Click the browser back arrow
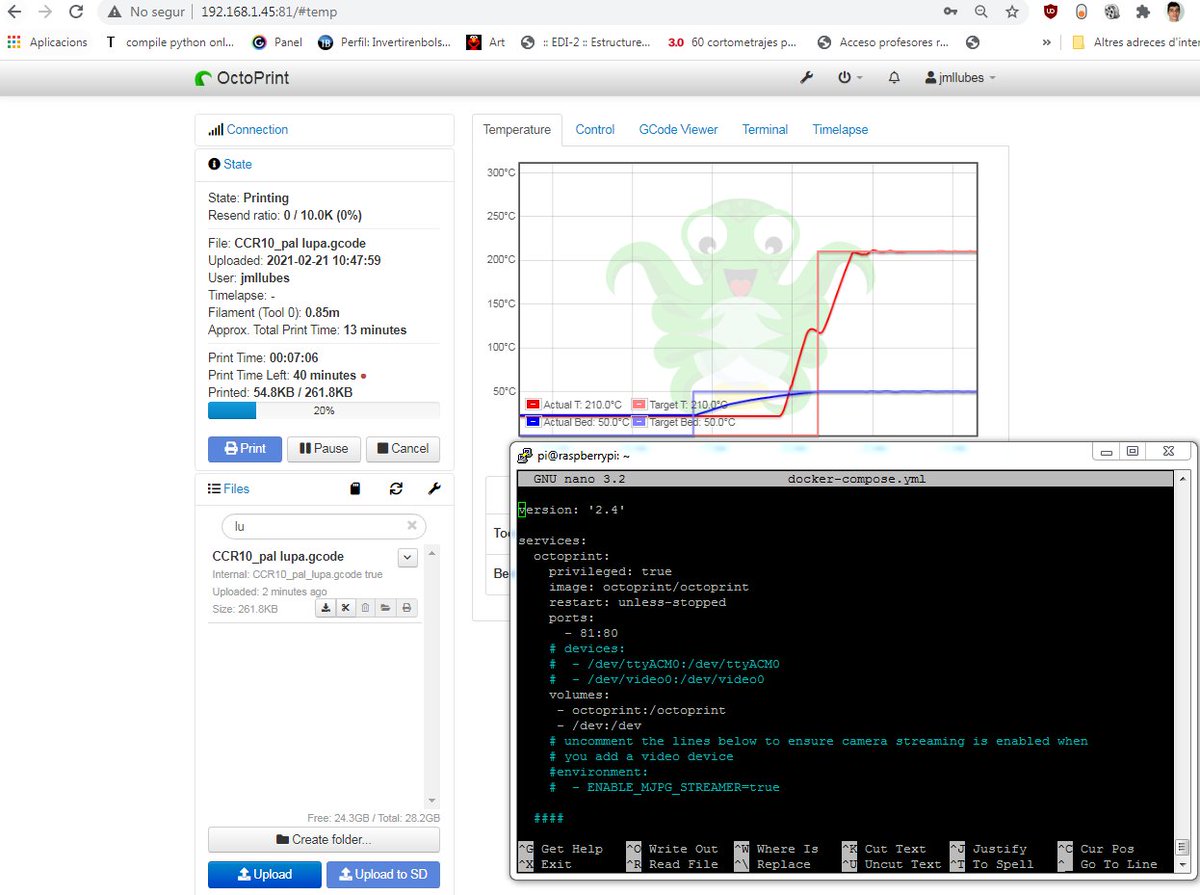Screen dimensions: 1200x895 tap(15, 12)
